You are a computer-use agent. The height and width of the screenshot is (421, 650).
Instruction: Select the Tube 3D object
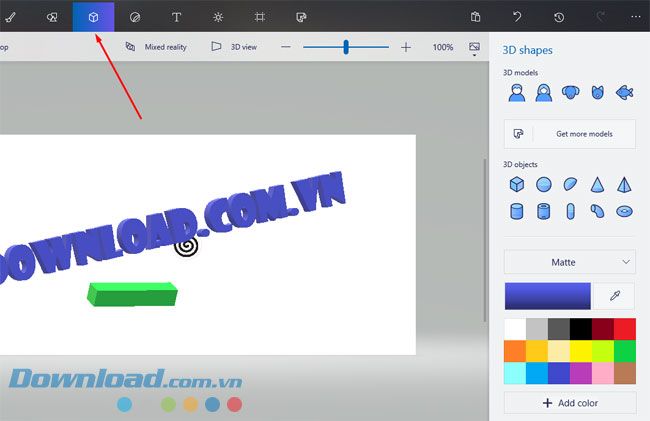coord(543,211)
